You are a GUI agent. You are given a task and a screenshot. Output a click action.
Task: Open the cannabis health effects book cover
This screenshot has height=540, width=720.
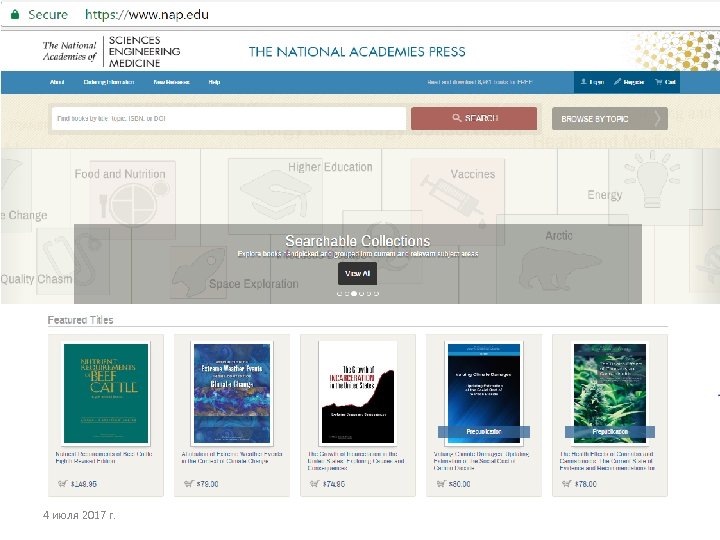[x=610, y=393]
